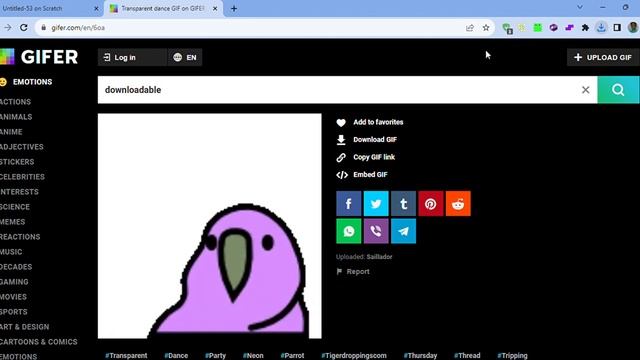
Task: Share GIF on Reddit
Action: [458, 203]
